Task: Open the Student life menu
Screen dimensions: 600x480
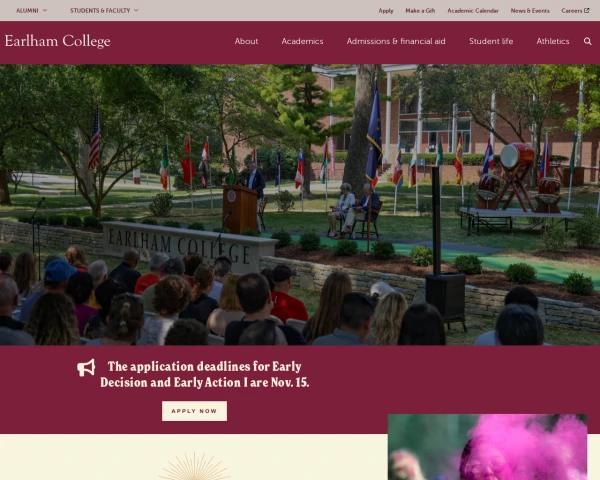Action: coord(491,41)
